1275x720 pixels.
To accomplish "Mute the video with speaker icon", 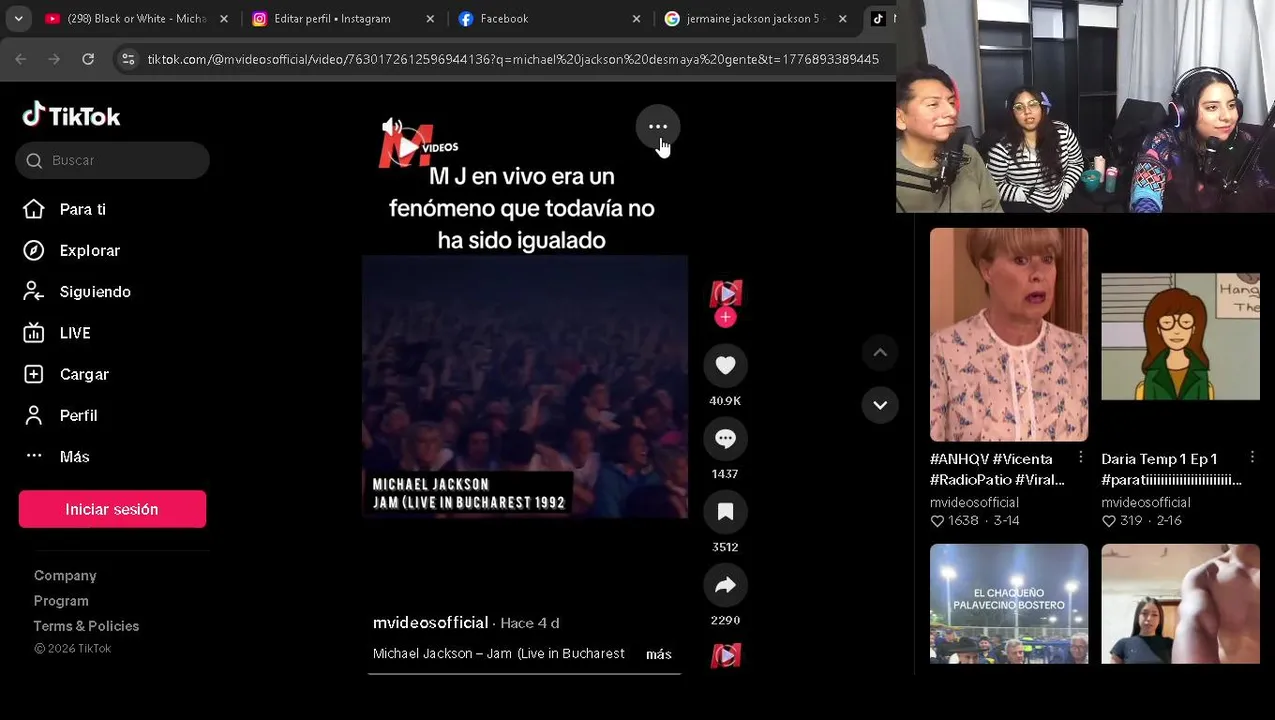I will click(392, 127).
